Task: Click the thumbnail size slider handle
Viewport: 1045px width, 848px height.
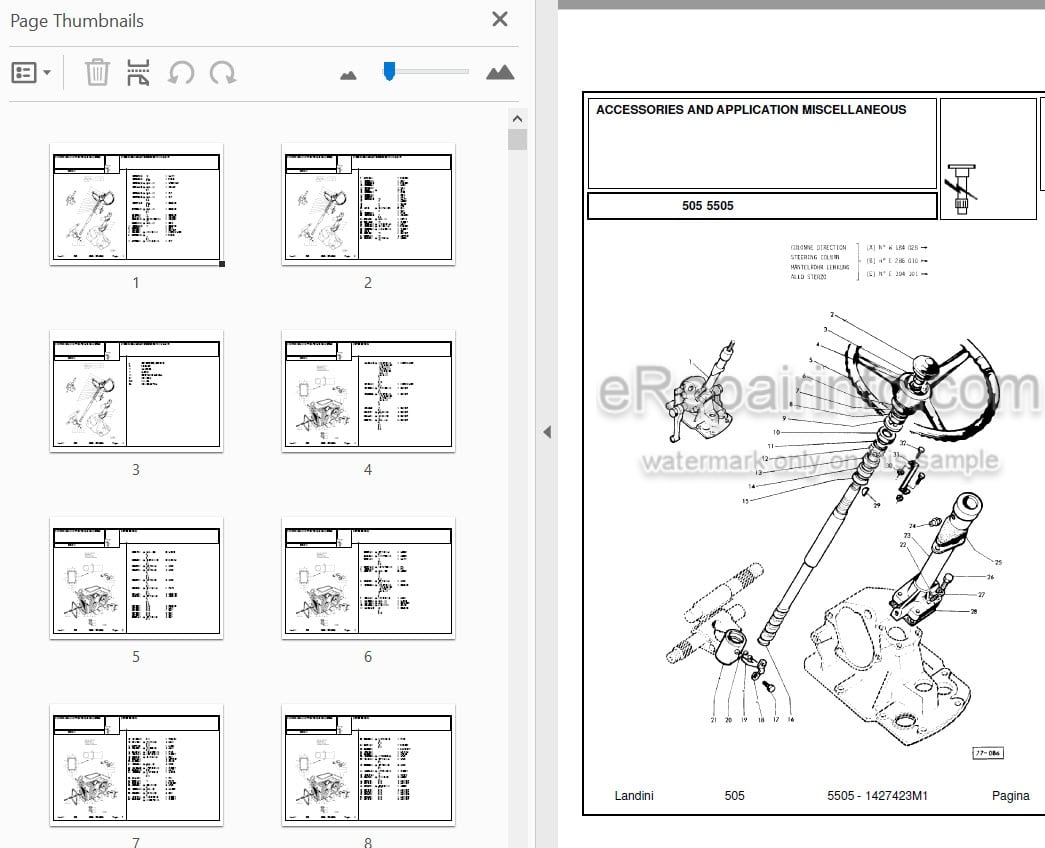Action: 389,71
